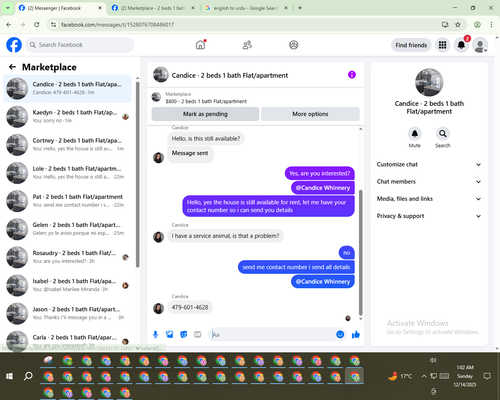Reload the page with the refresh icon

(x=37, y=25)
